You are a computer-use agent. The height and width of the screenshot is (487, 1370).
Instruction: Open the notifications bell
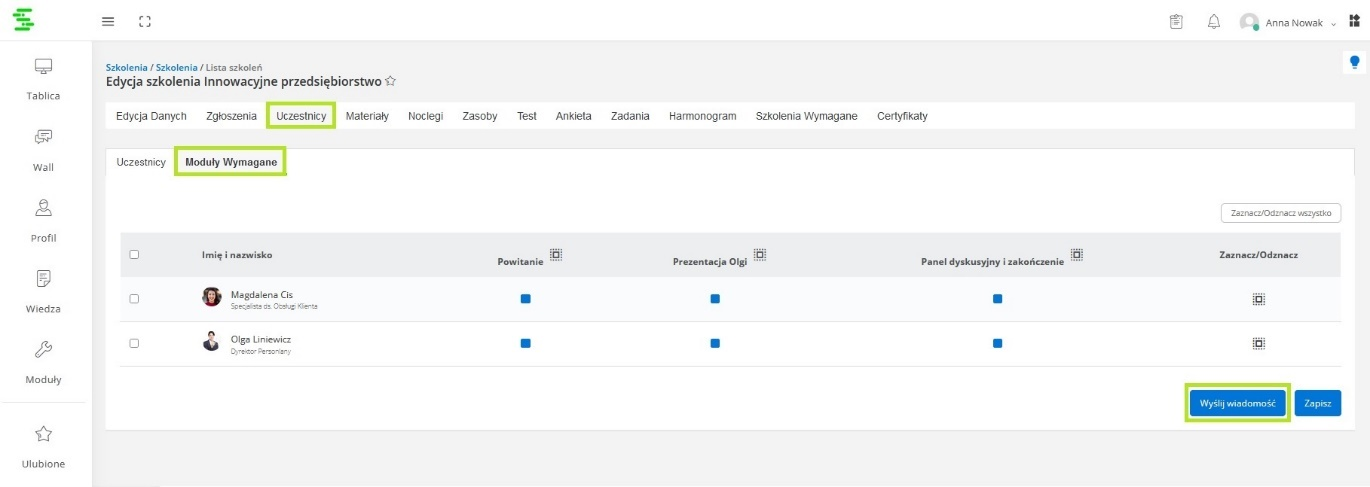click(1214, 22)
